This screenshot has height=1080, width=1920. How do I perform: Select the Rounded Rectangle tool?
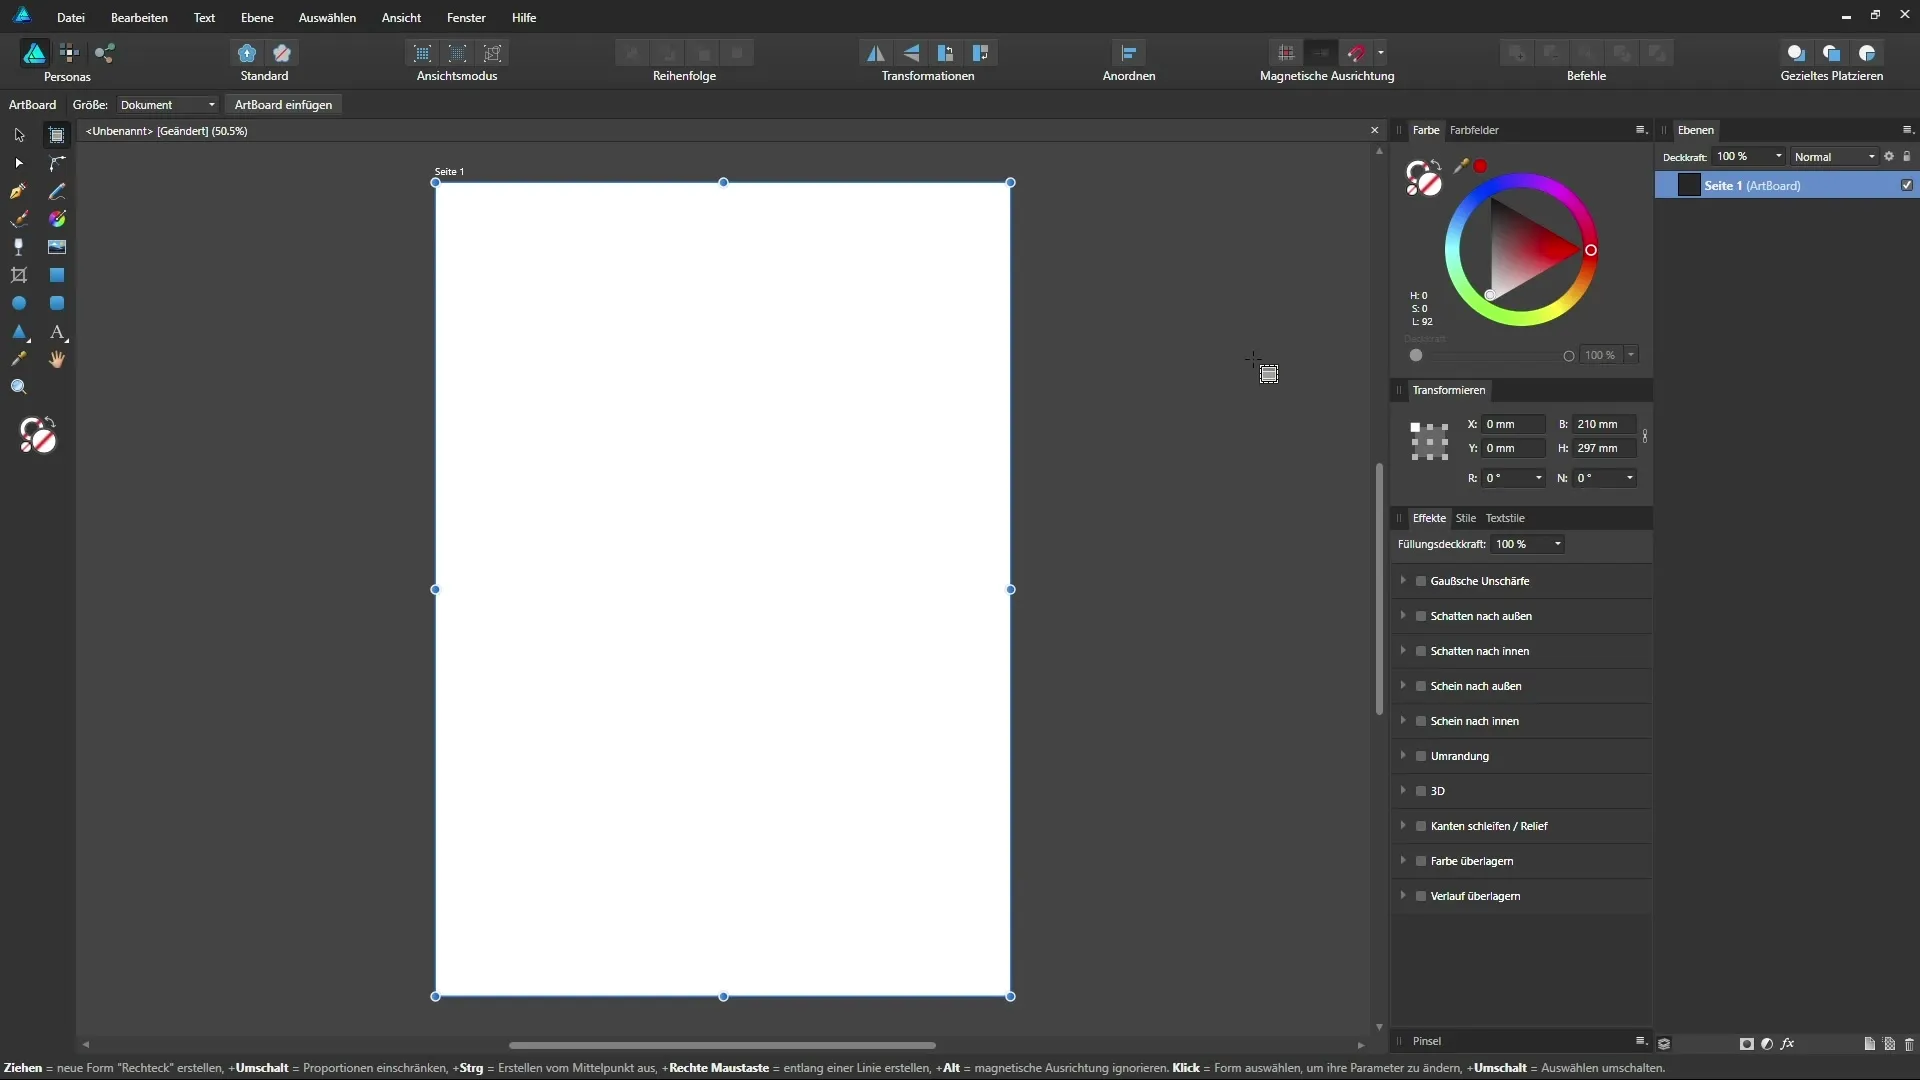(57, 303)
